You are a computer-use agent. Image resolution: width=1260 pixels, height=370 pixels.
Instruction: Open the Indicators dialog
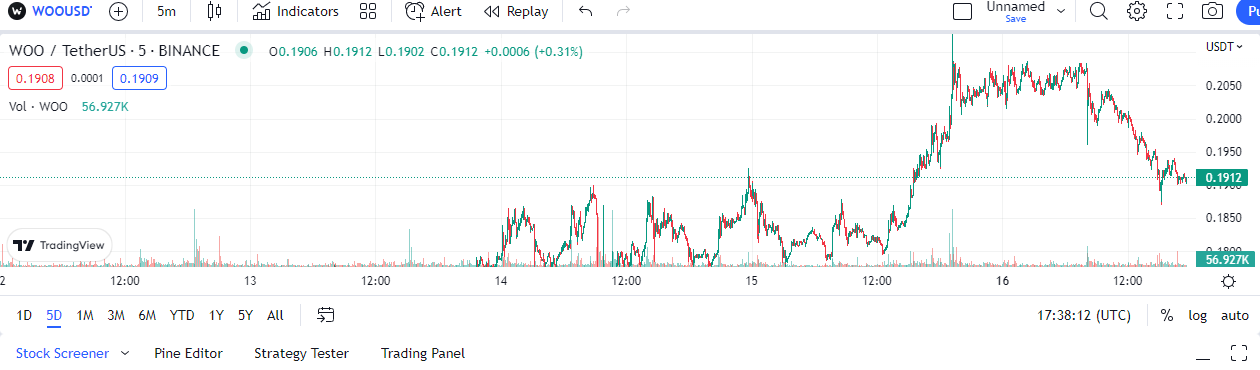295,12
